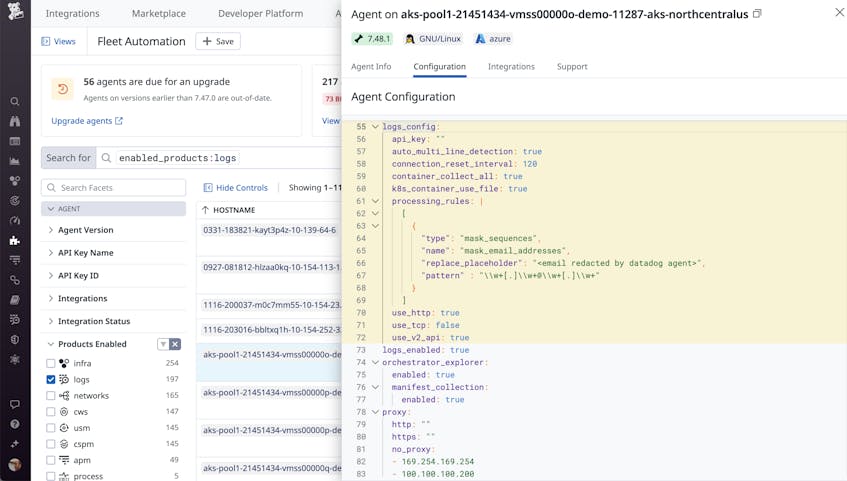Click the Save button

coord(218,41)
